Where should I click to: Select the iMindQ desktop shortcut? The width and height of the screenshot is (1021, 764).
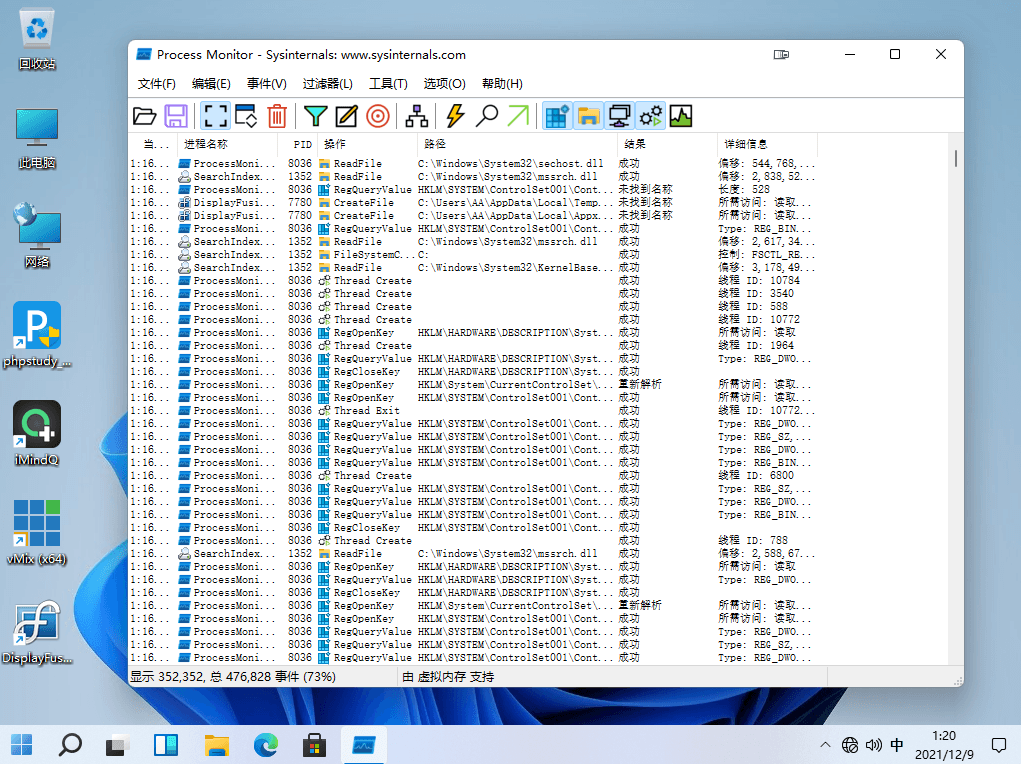pyautogui.click(x=37, y=434)
